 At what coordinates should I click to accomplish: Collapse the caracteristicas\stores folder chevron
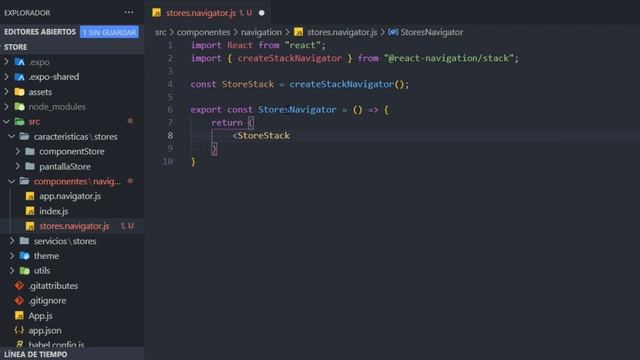point(11,136)
